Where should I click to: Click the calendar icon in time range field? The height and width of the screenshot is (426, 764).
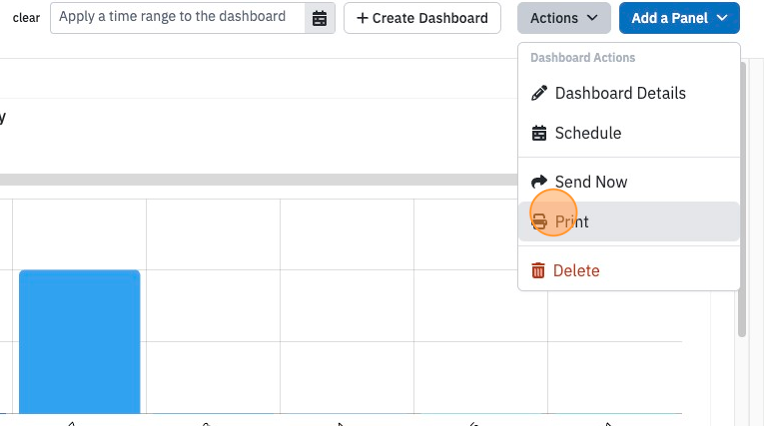click(x=320, y=18)
